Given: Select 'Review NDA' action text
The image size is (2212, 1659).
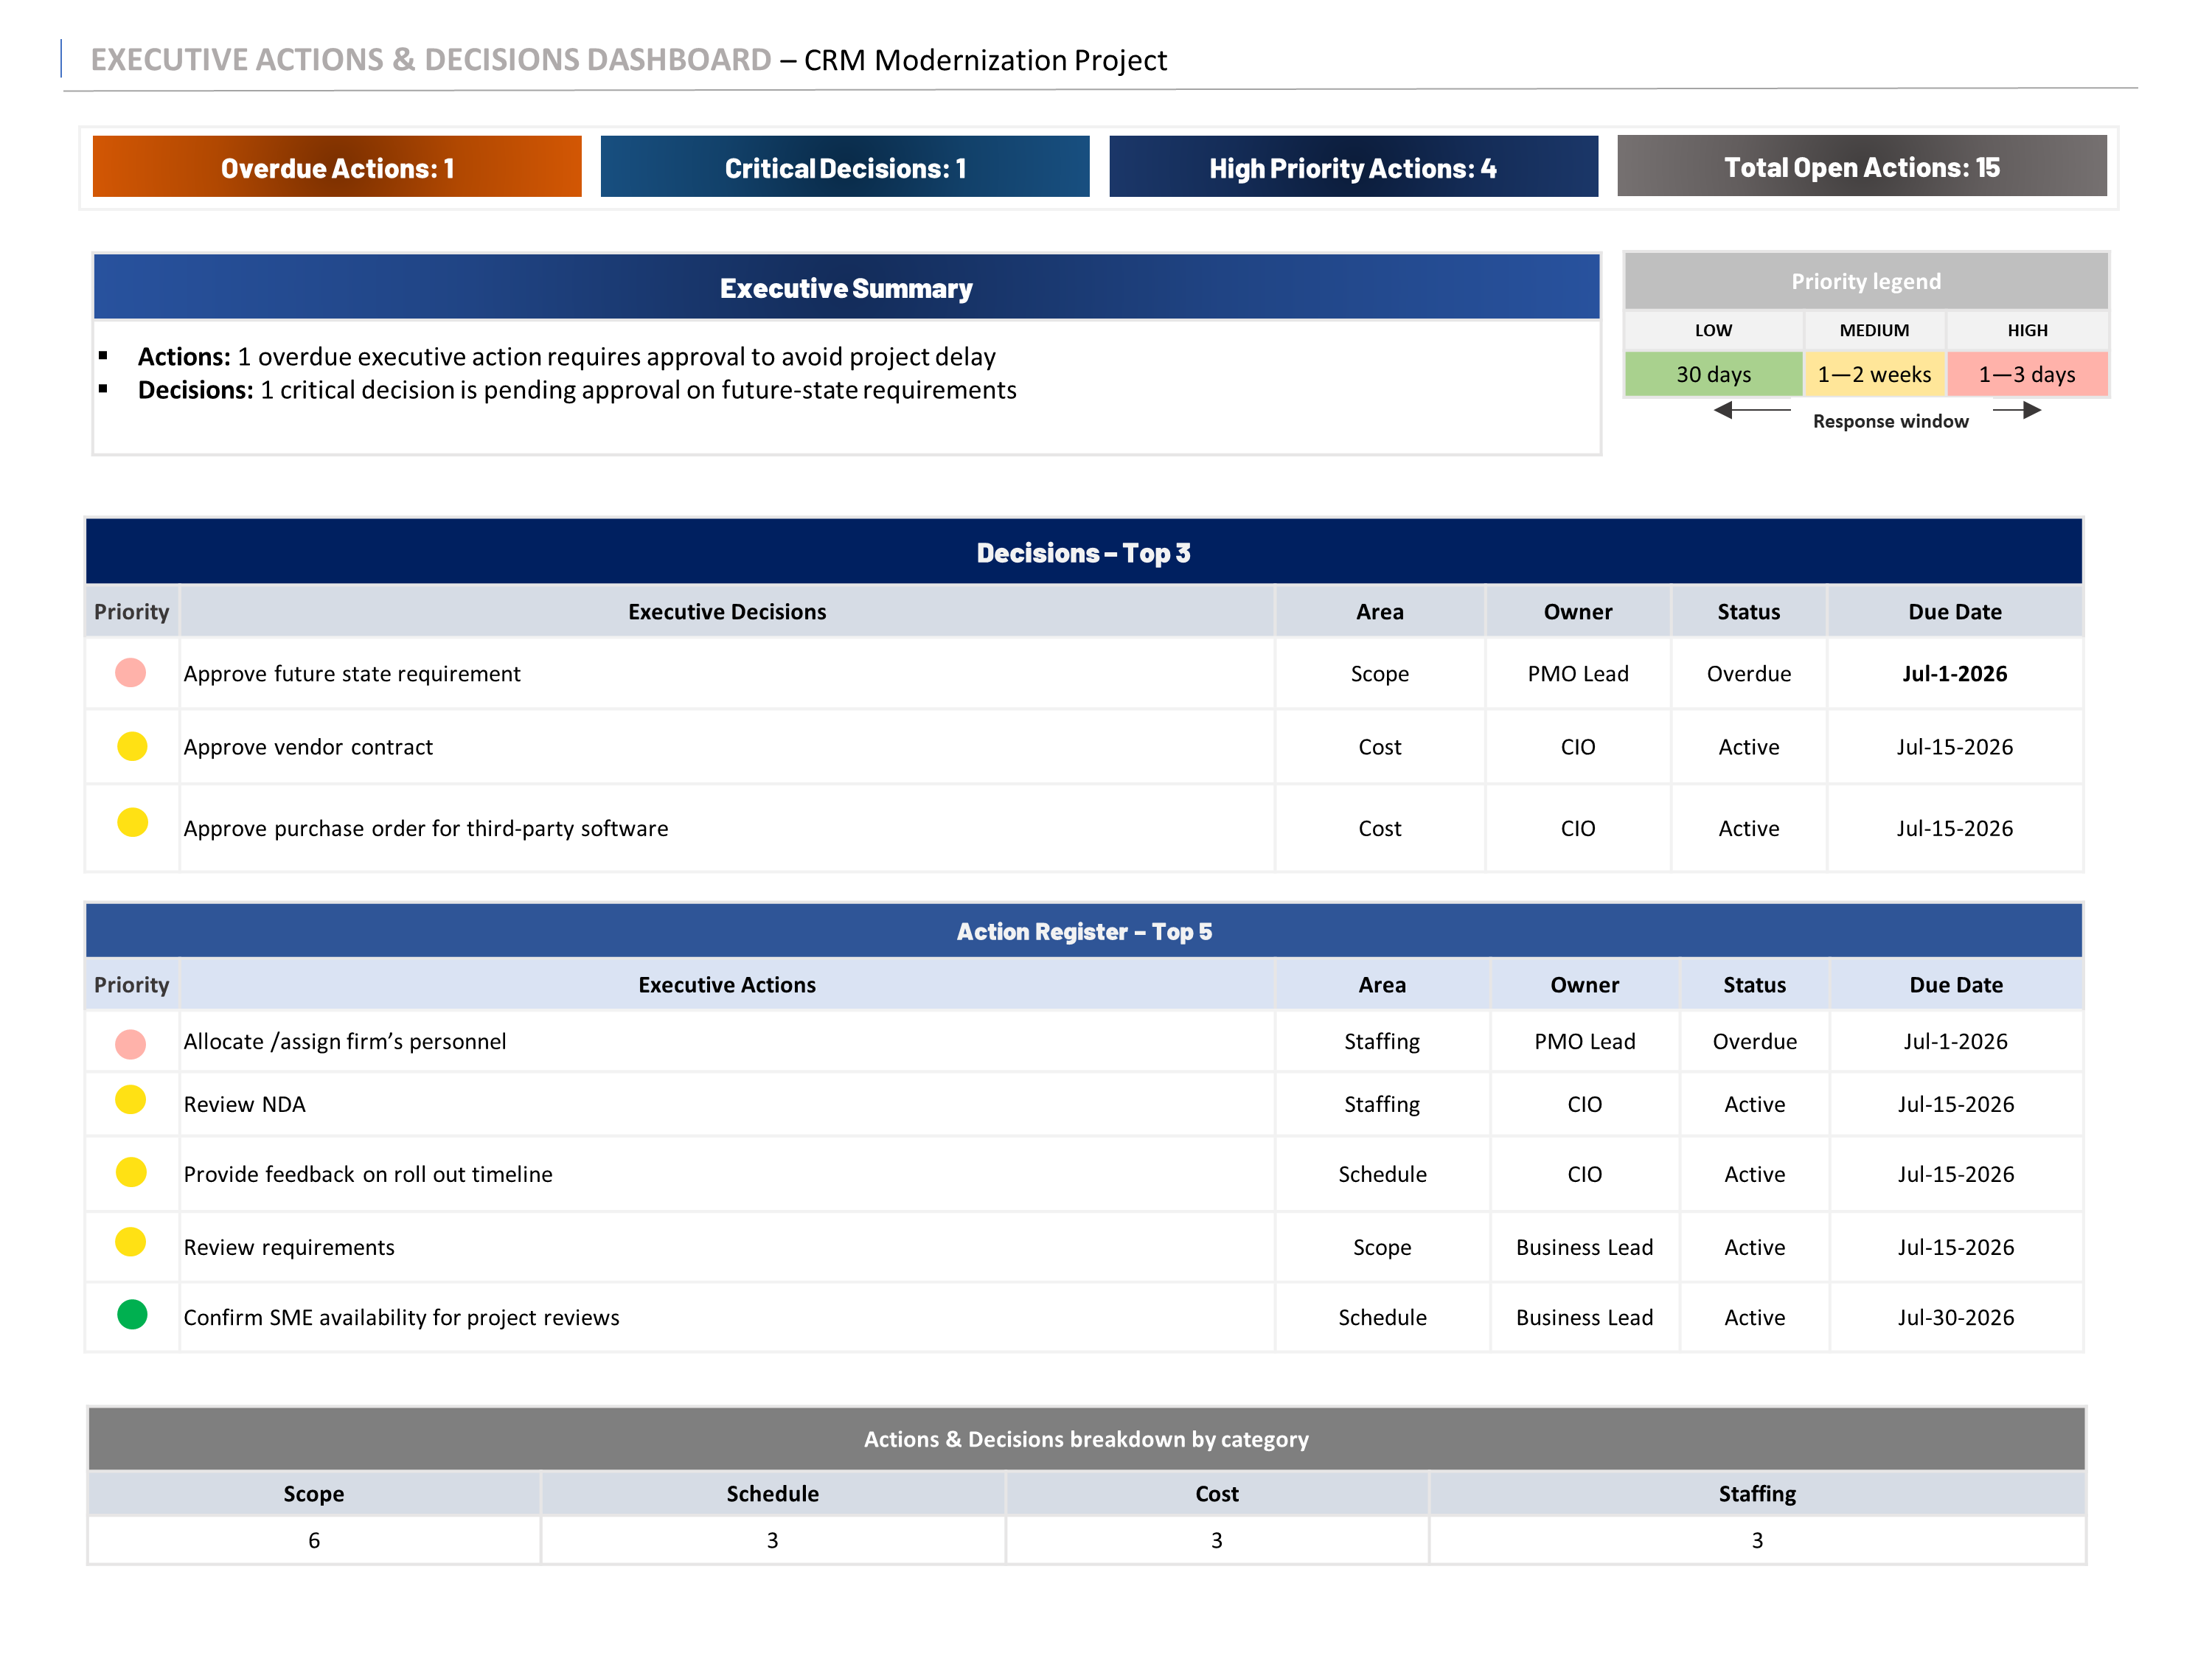Looking at the screenshot, I should (245, 1104).
